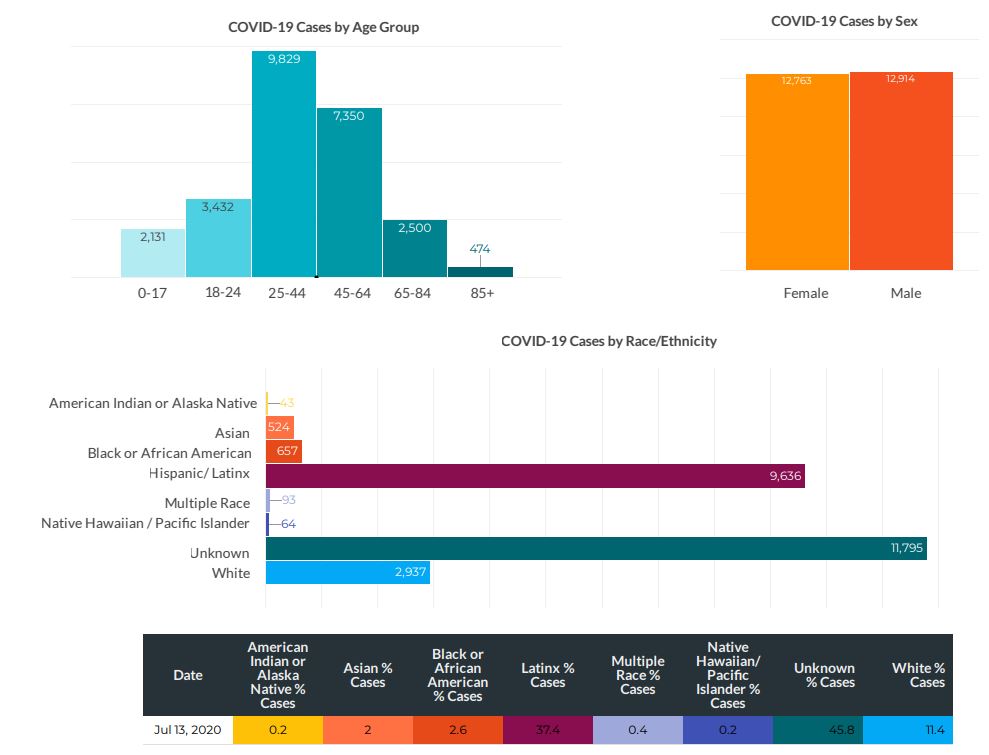Click the Latinx % Cases column header
This screenshot has width=989, height=755.
click(x=548, y=675)
